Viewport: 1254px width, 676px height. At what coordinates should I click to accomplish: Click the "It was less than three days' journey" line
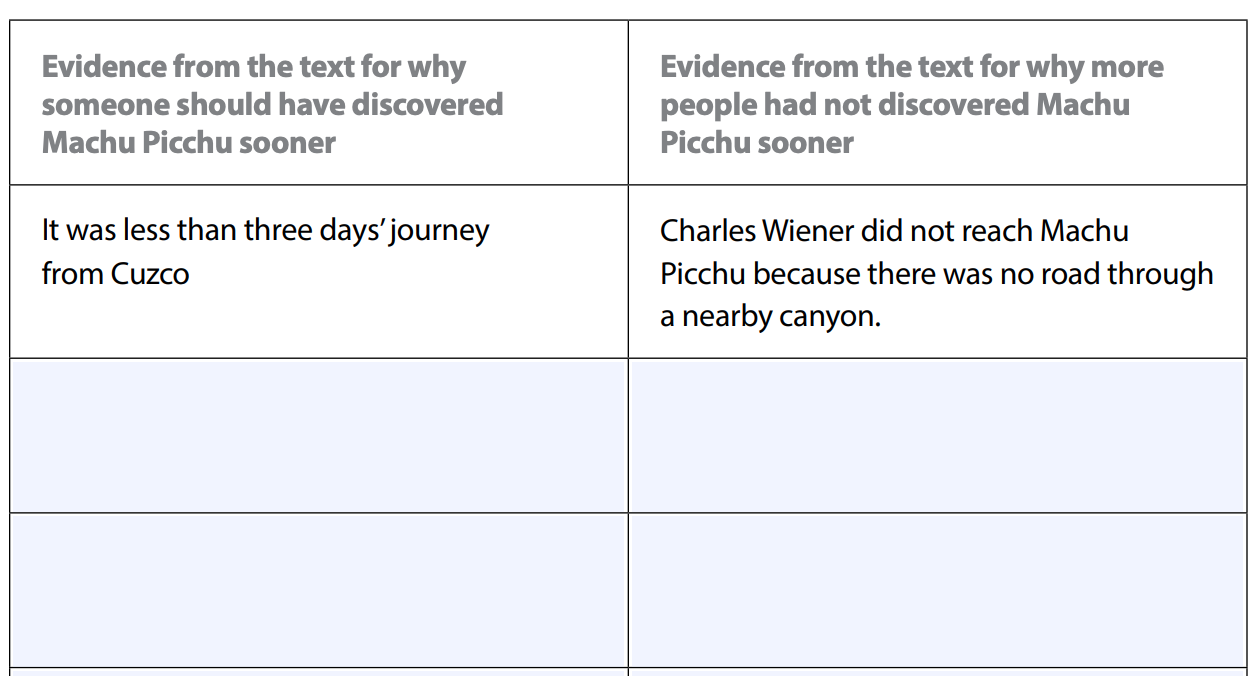[265, 230]
